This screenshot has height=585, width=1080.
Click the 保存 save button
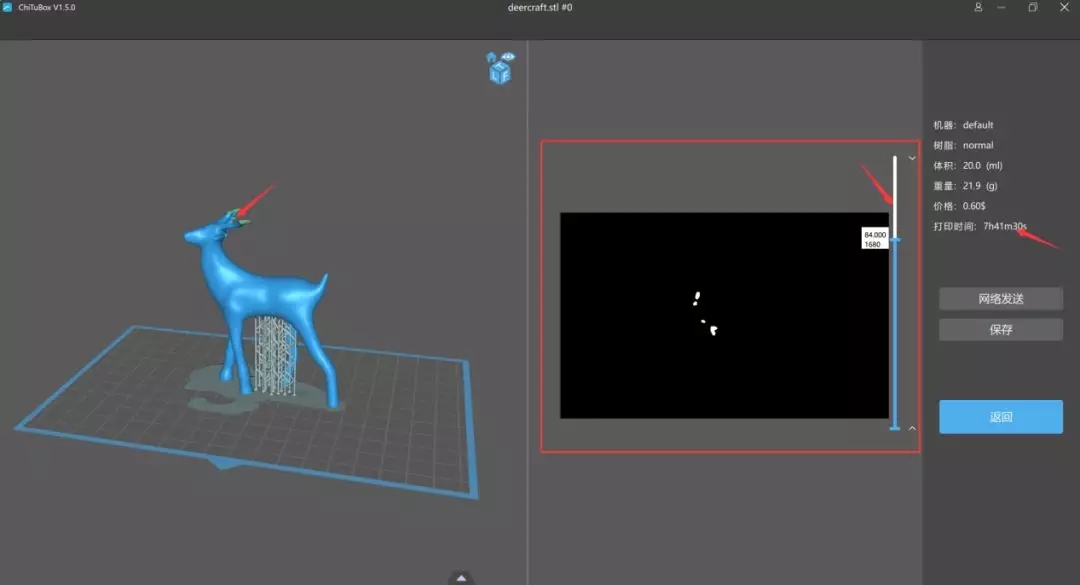pyautogui.click(x=1000, y=330)
